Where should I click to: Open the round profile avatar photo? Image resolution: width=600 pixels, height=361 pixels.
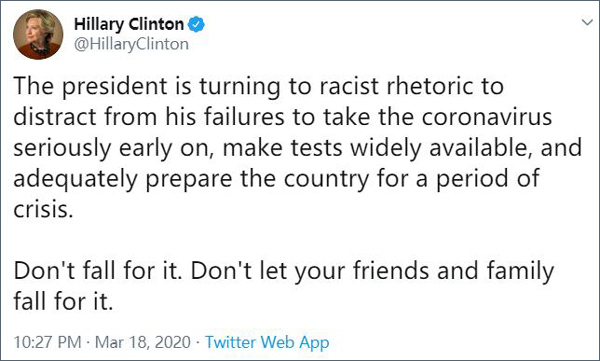point(38,34)
